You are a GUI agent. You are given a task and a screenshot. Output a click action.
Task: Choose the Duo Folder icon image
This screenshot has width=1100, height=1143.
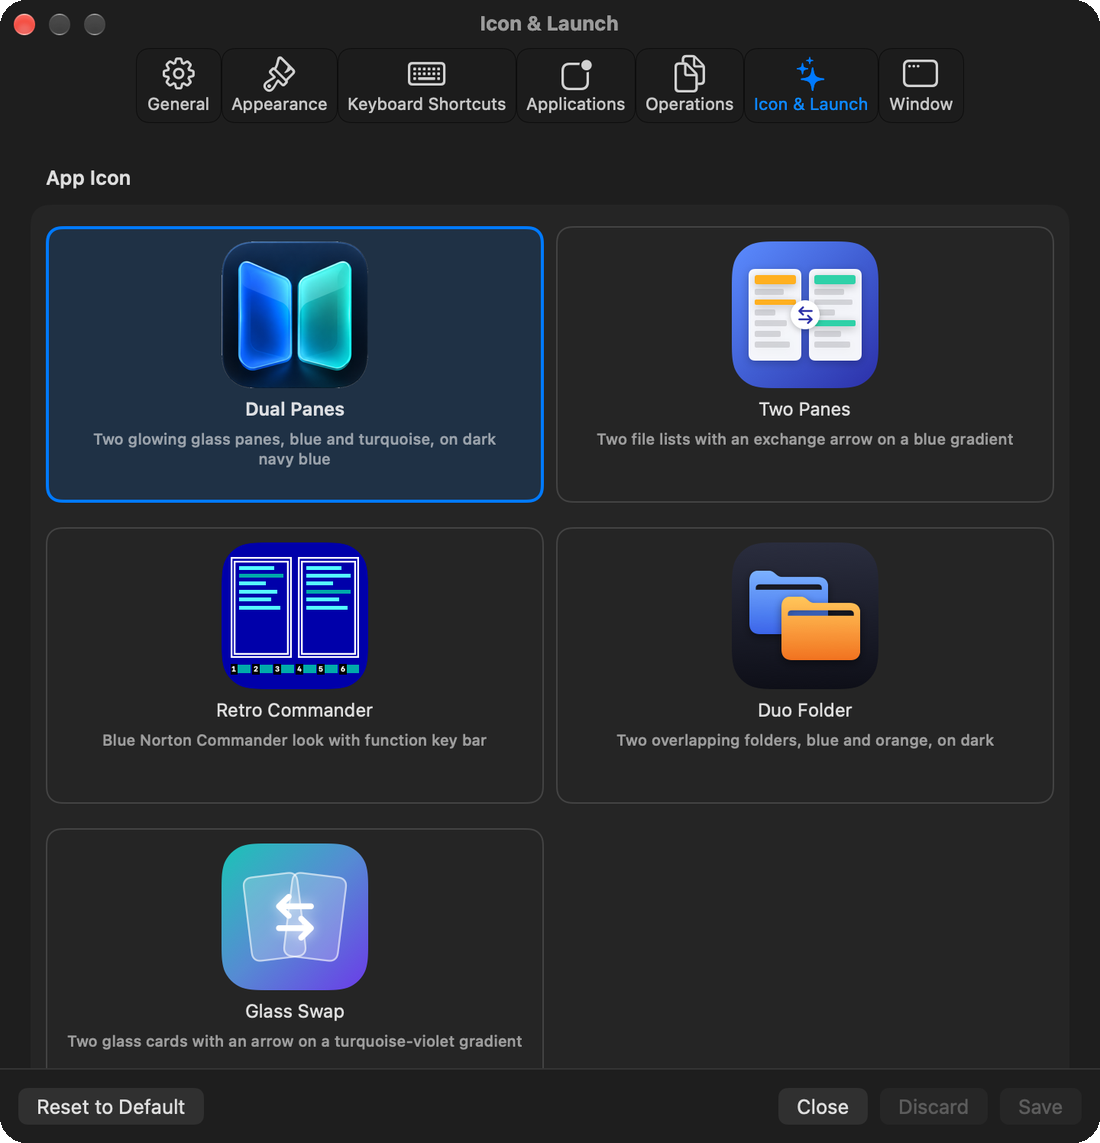click(805, 616)
